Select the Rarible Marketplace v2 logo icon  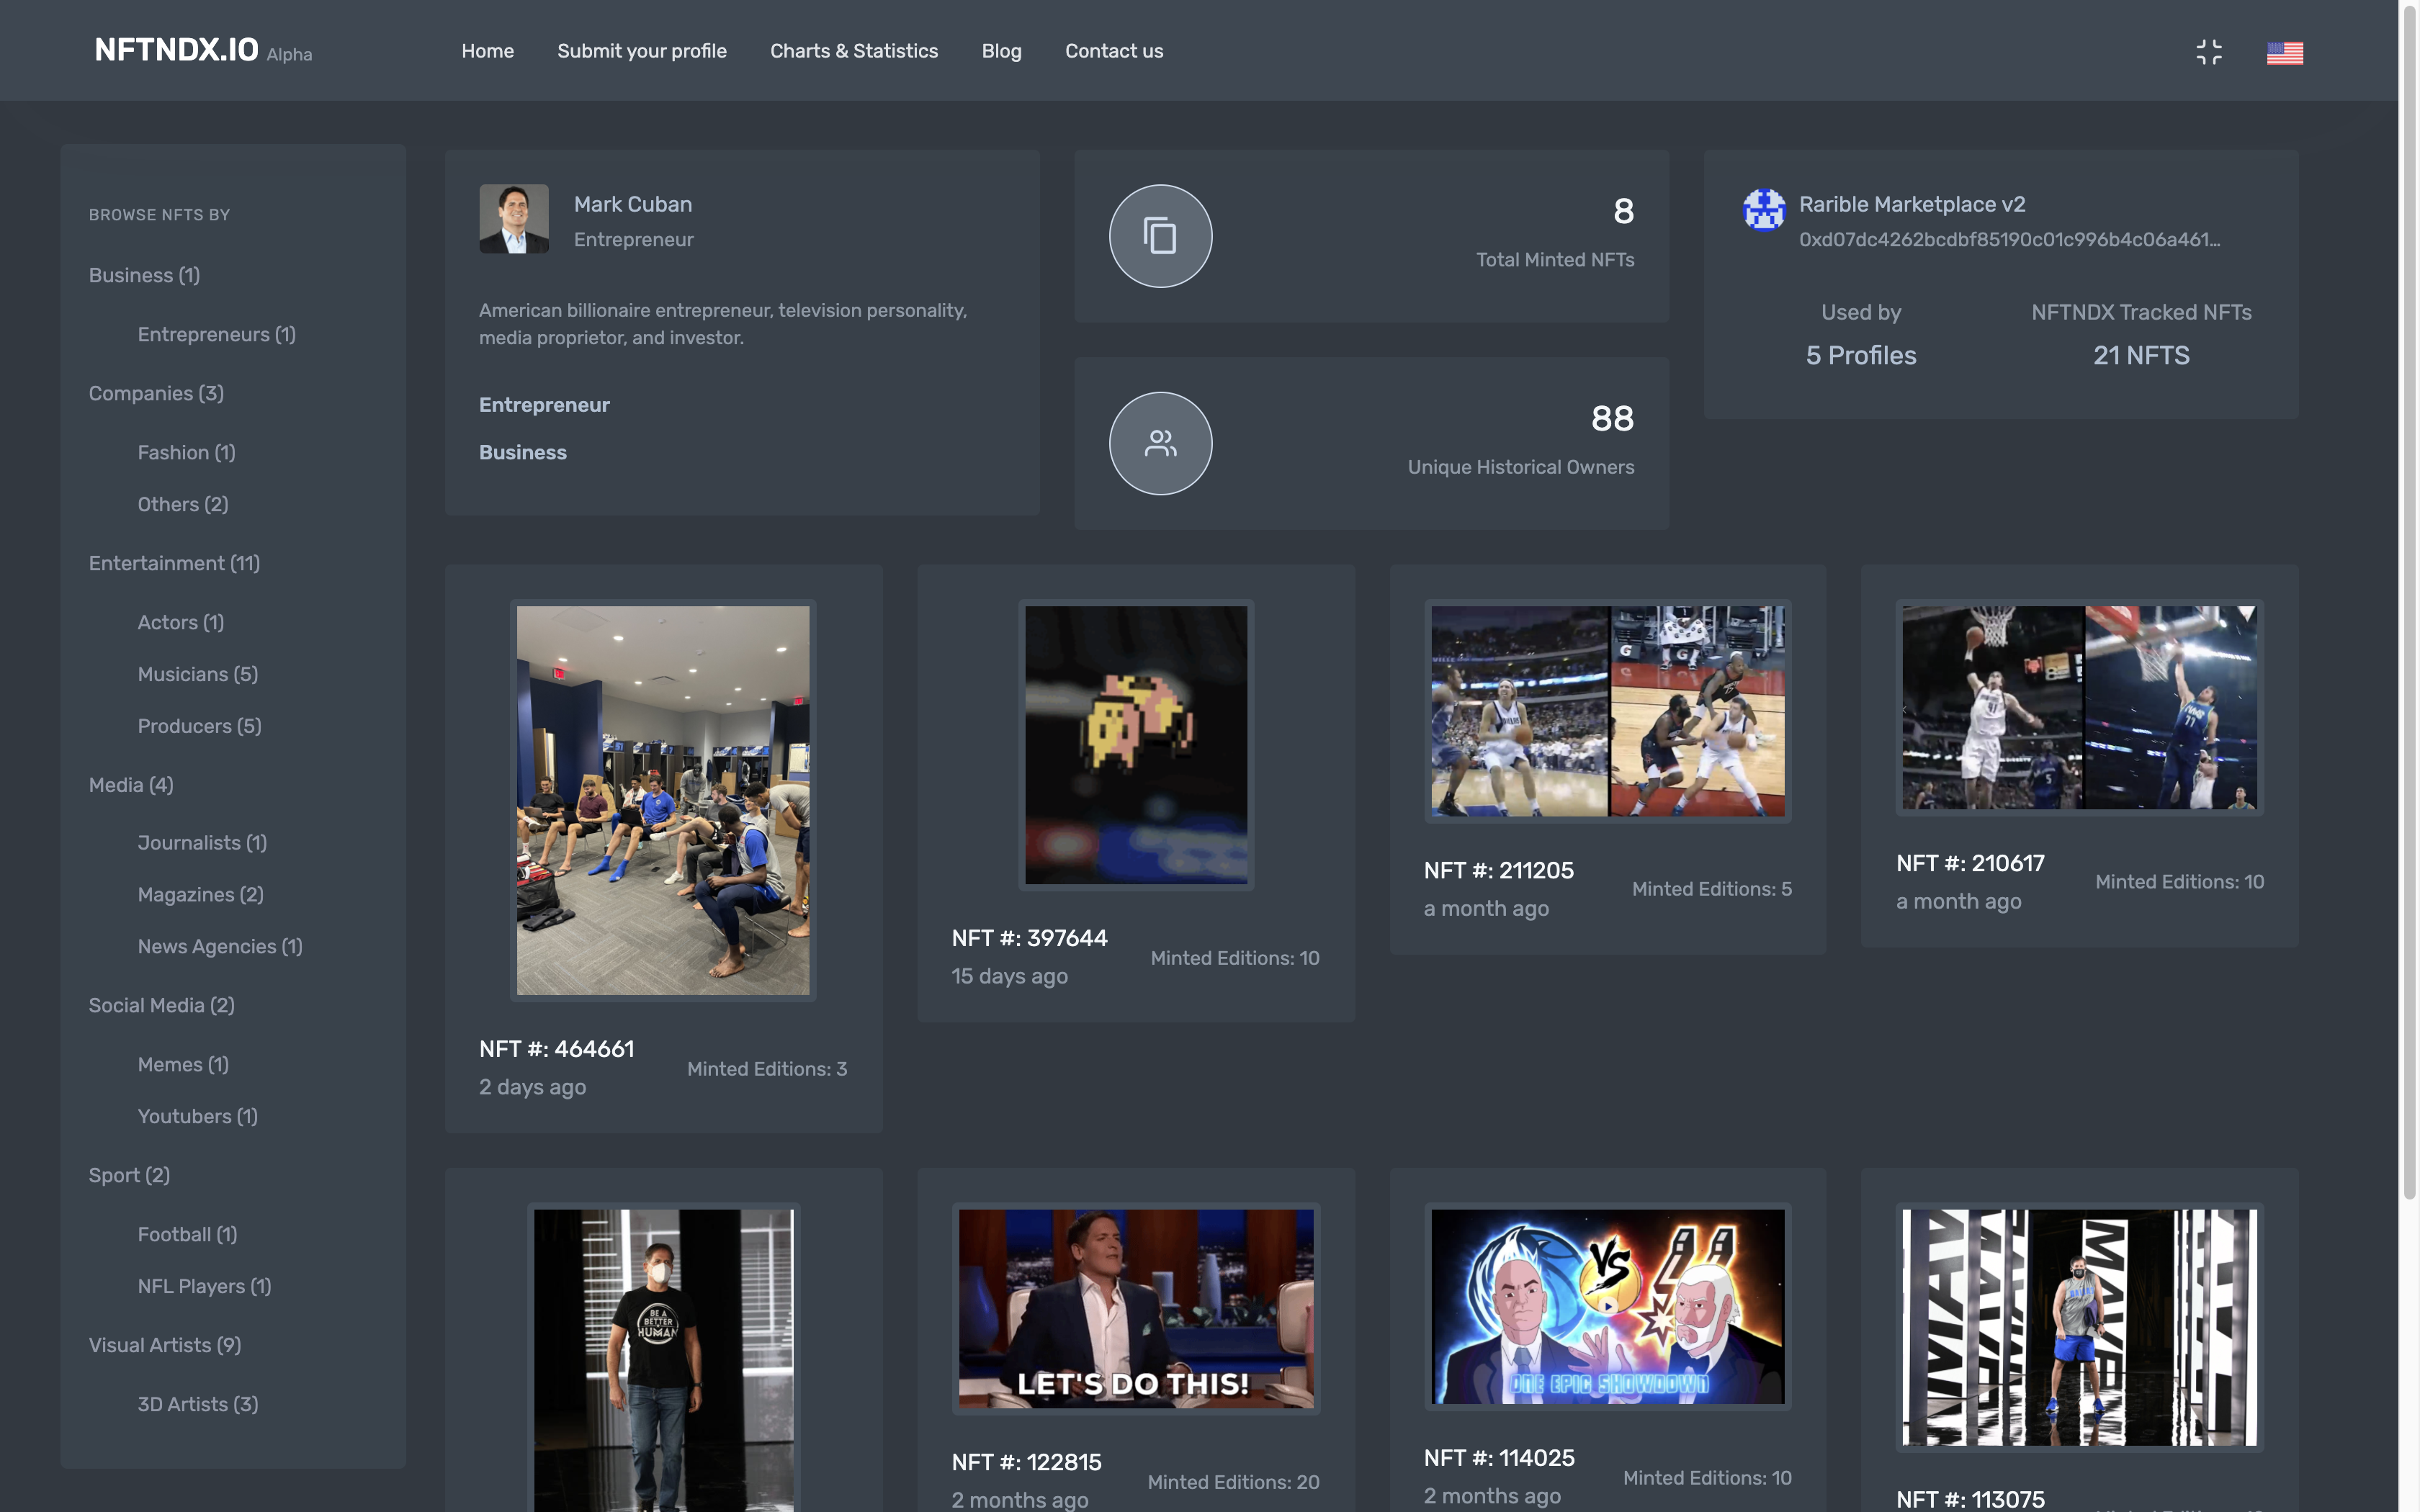pyautogui.click(x=1763, y=210)
